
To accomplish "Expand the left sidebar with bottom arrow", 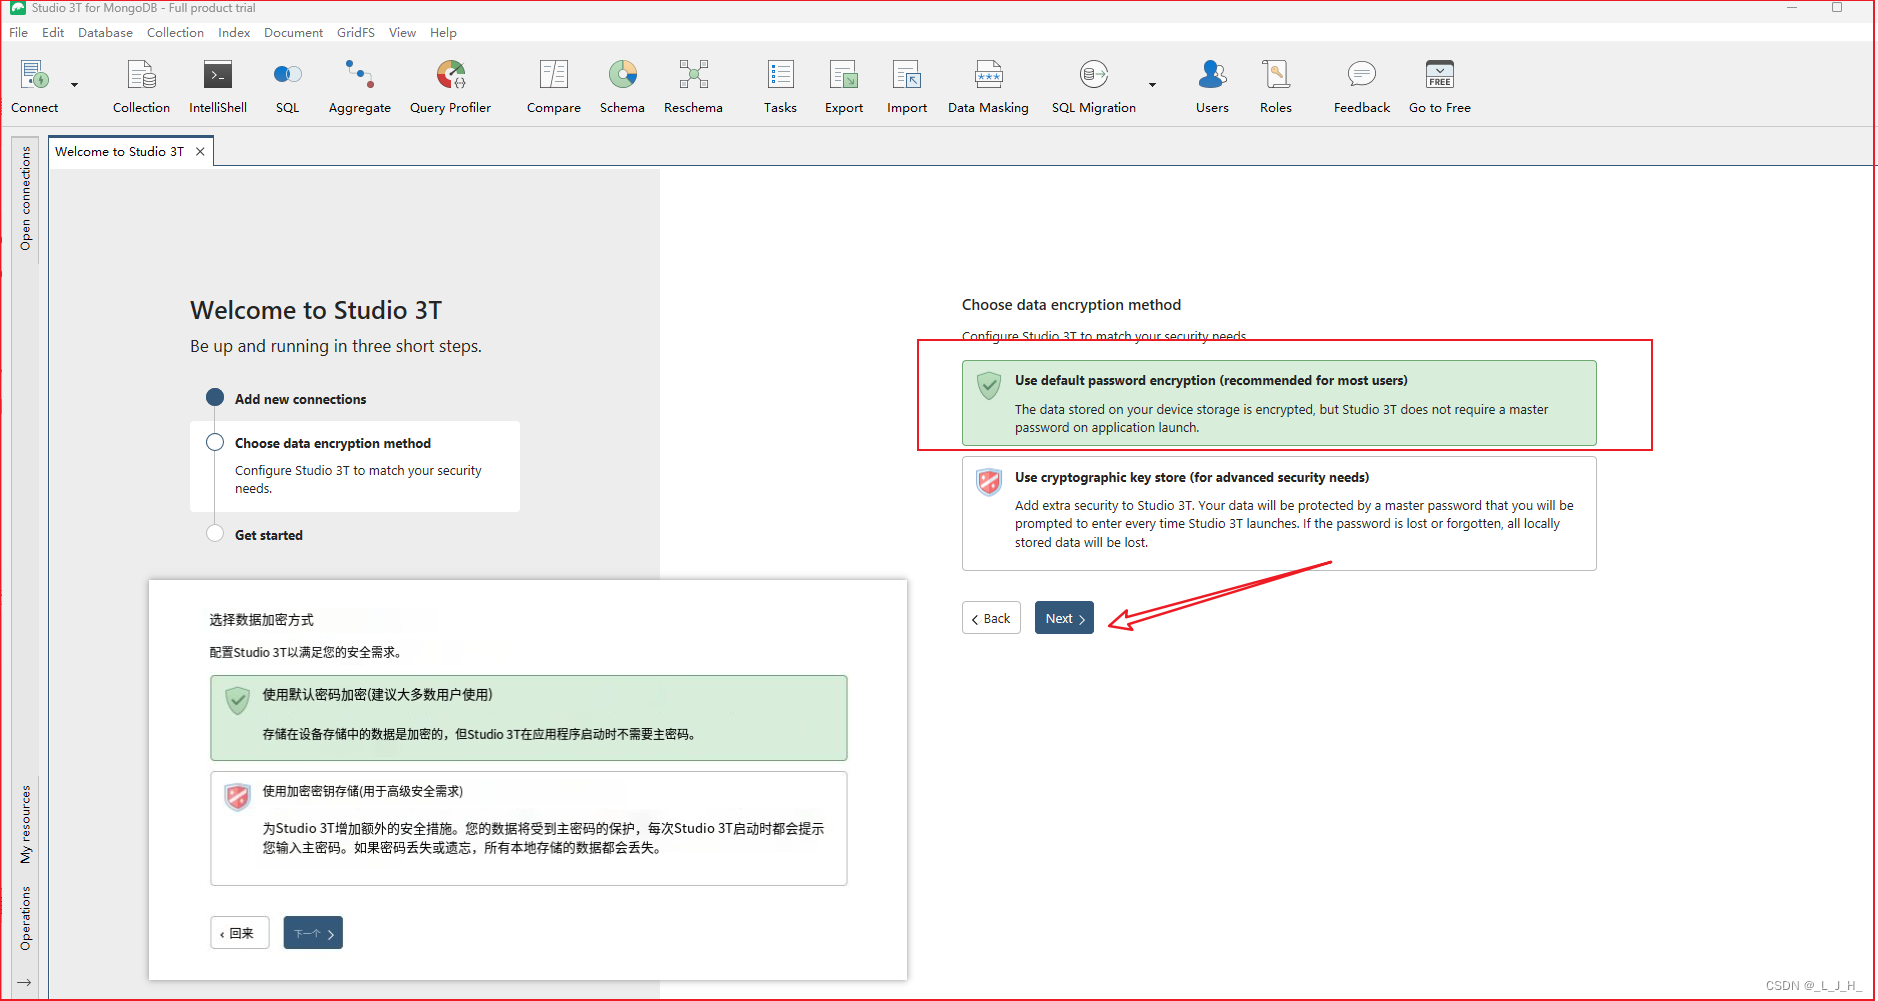I will pos(25,983).
